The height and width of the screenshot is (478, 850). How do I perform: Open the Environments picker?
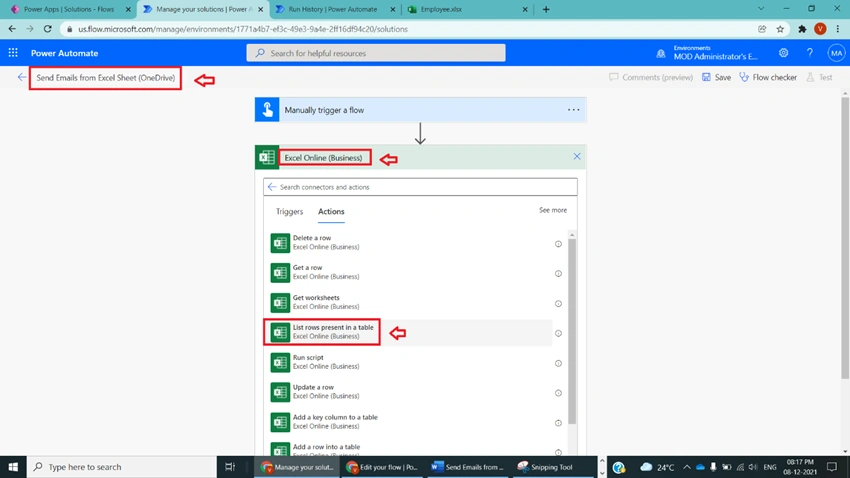tap(707, 53)
